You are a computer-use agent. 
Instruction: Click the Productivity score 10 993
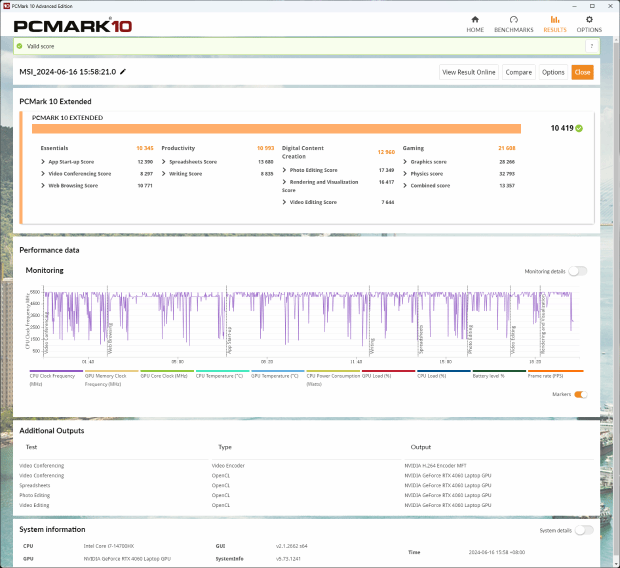265,148
